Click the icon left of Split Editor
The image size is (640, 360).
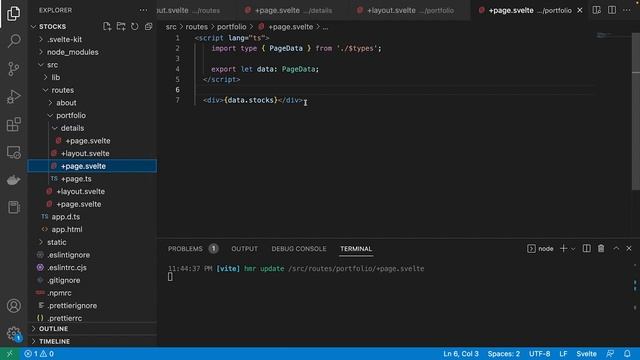(x=596, y=10)
